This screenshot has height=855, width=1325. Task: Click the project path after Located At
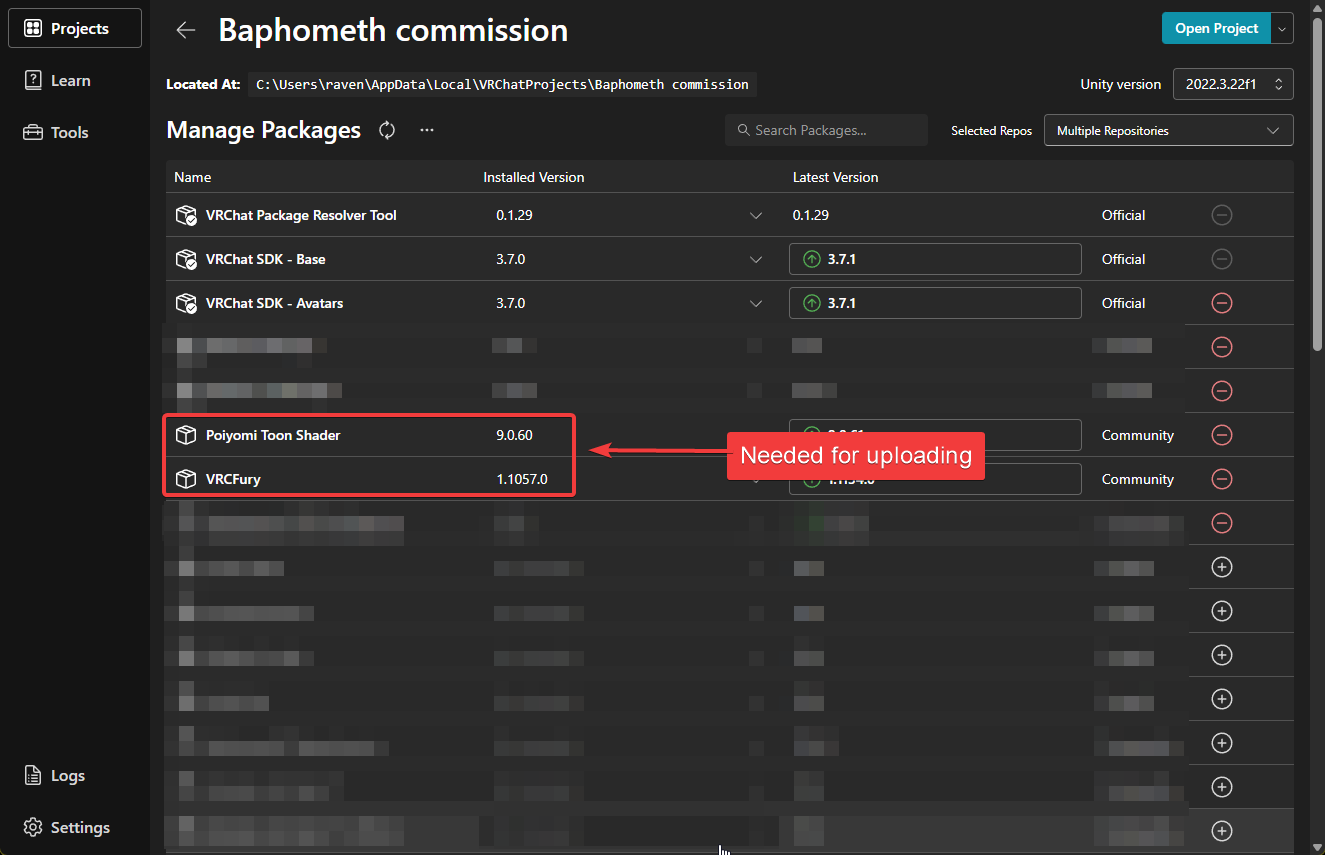coord(502,84)
